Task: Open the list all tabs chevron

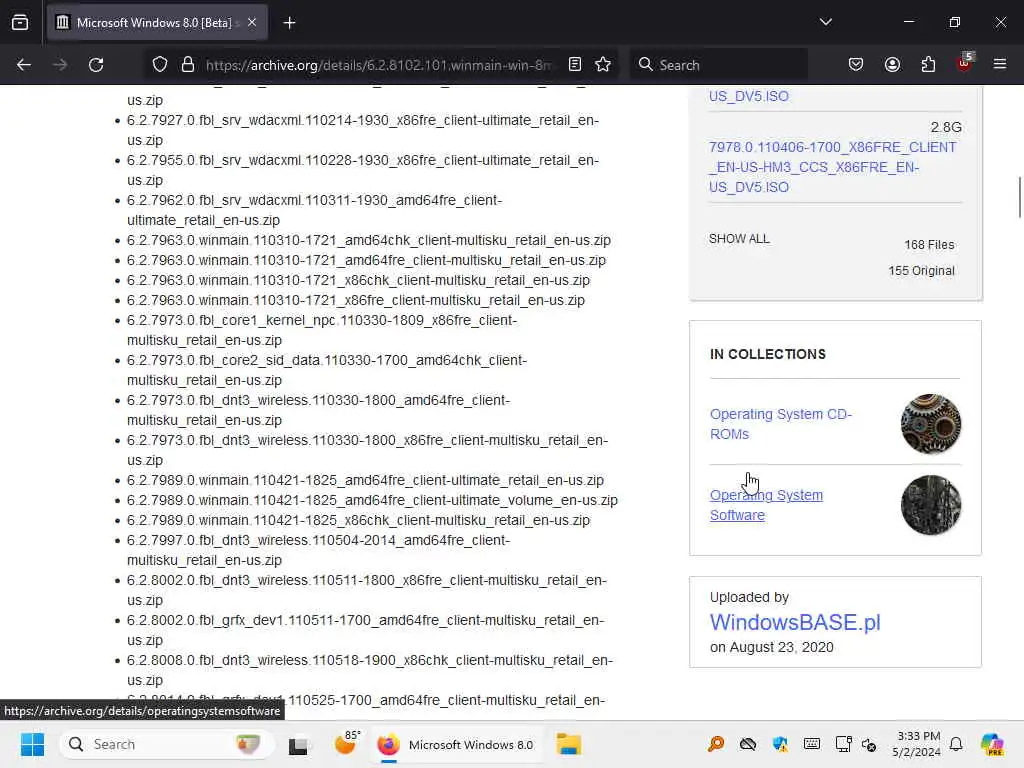Action: click(825, 22)
